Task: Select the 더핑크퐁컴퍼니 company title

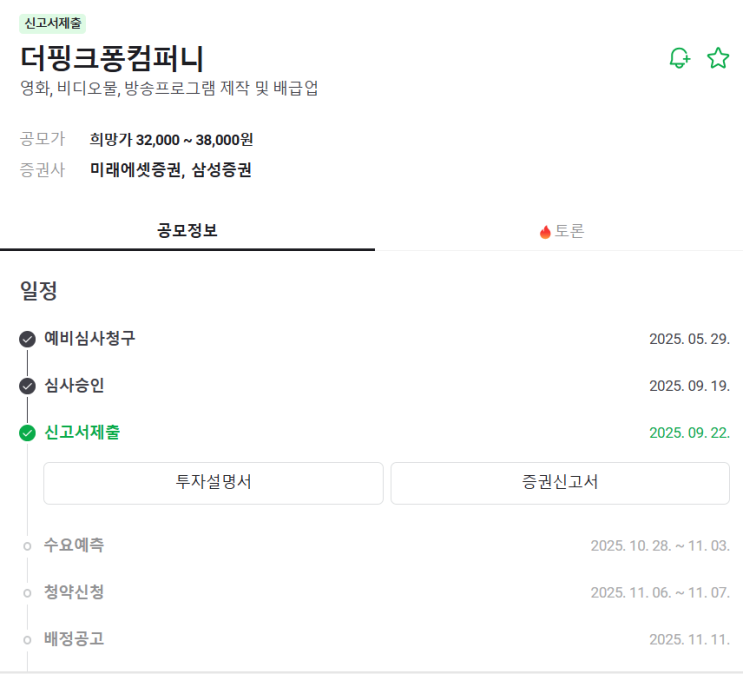Action: coord(111,58)
